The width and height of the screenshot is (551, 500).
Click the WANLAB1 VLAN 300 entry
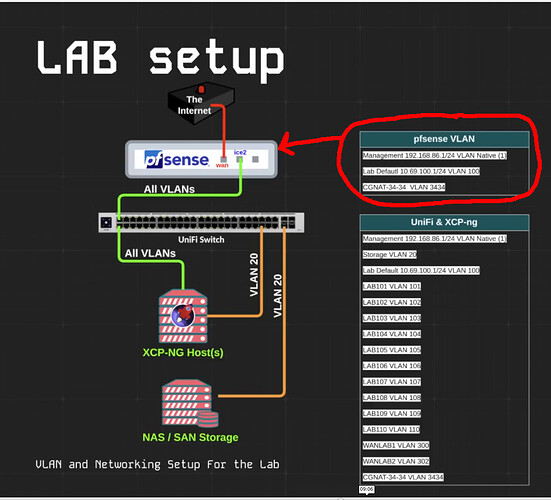(396, 446)
